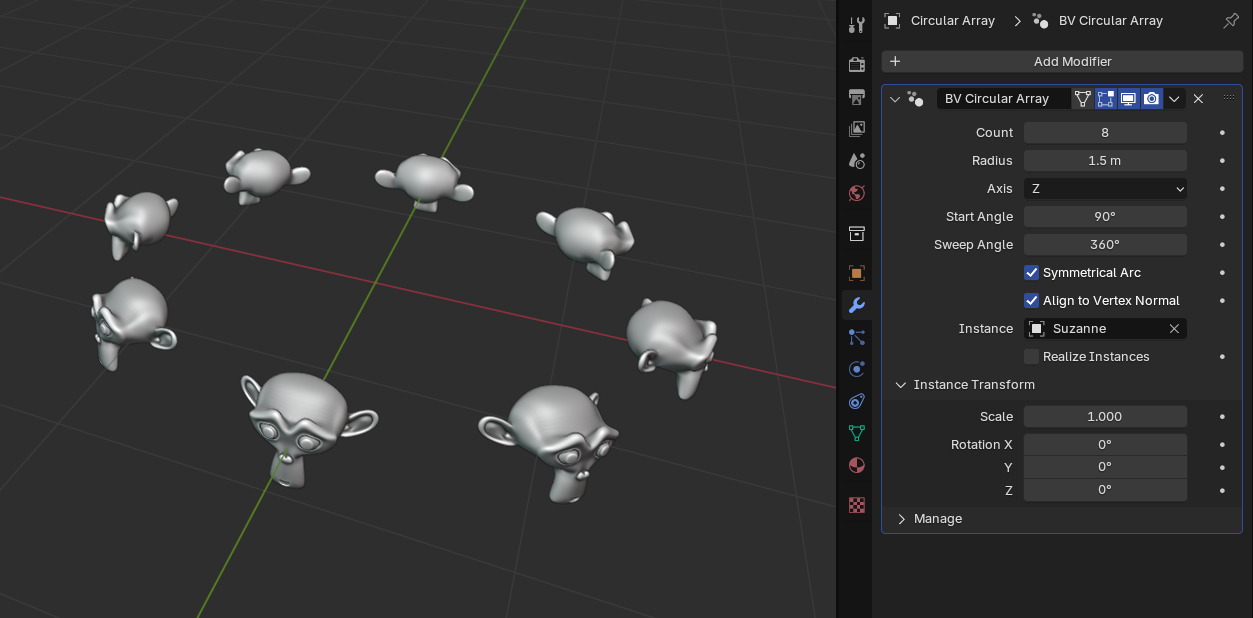The image size is (1253, 618).
Task: Open the World properties tab
Action: pyautogui.click(x=856, y=193)
